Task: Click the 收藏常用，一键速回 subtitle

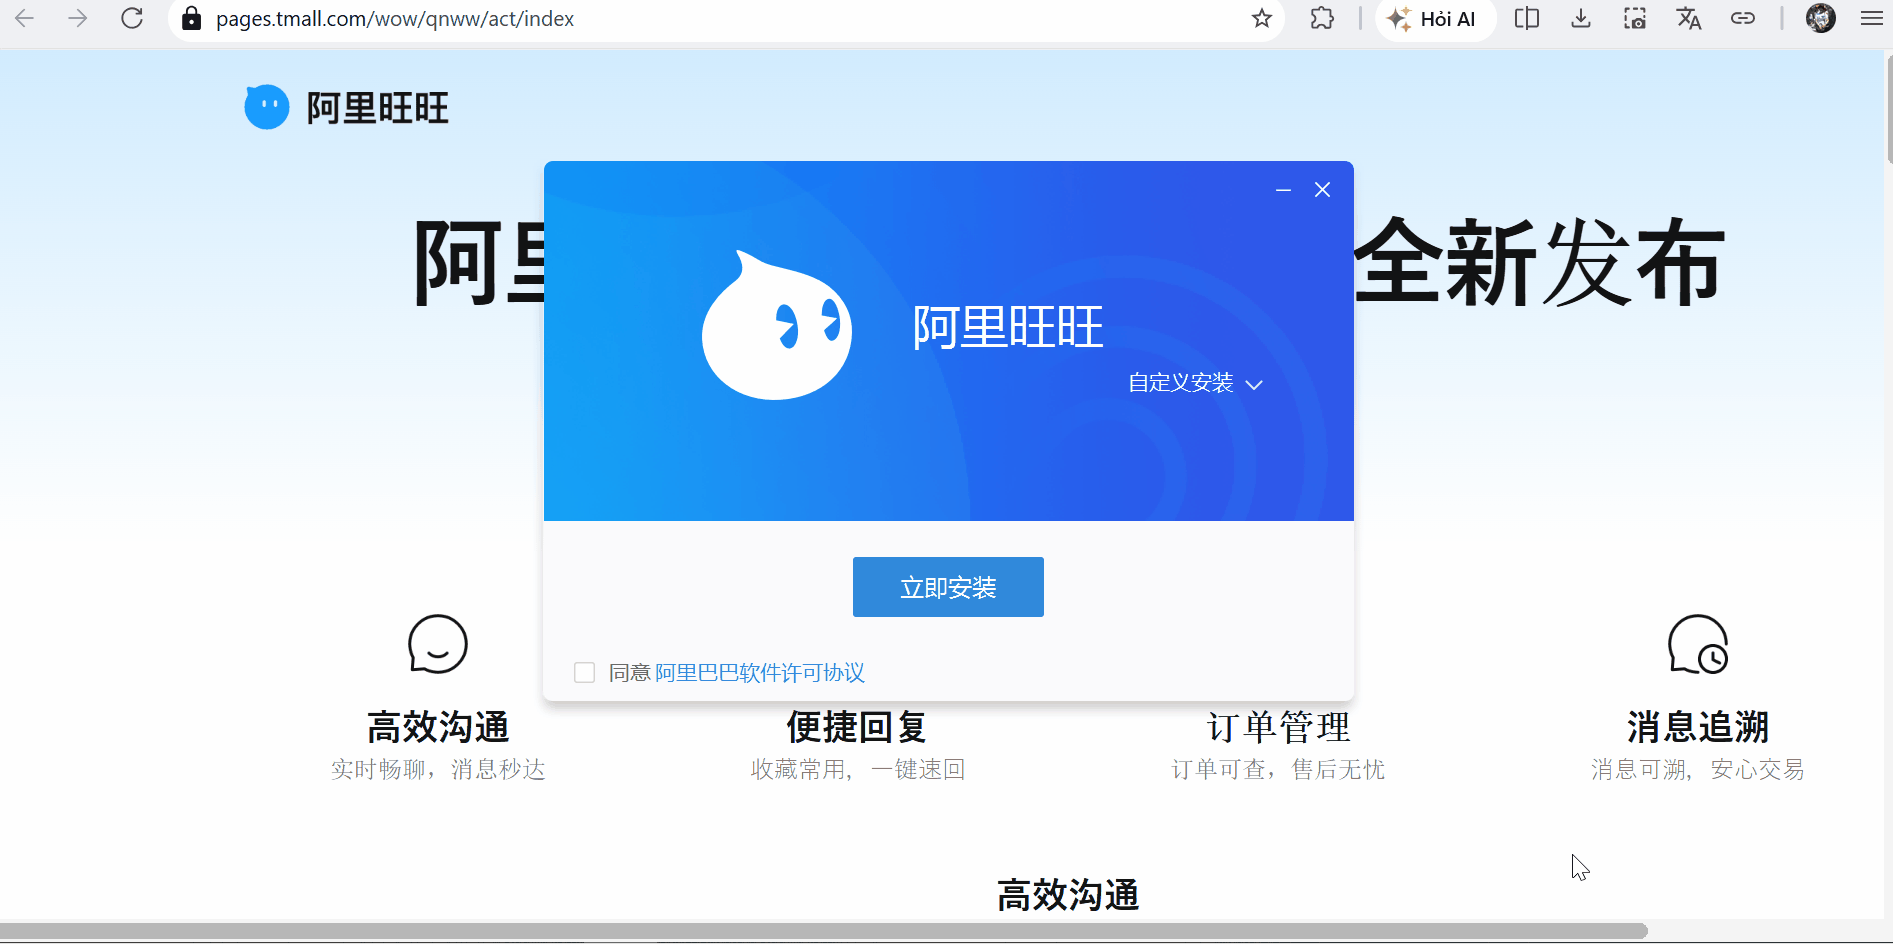Action: pos(858,769)
